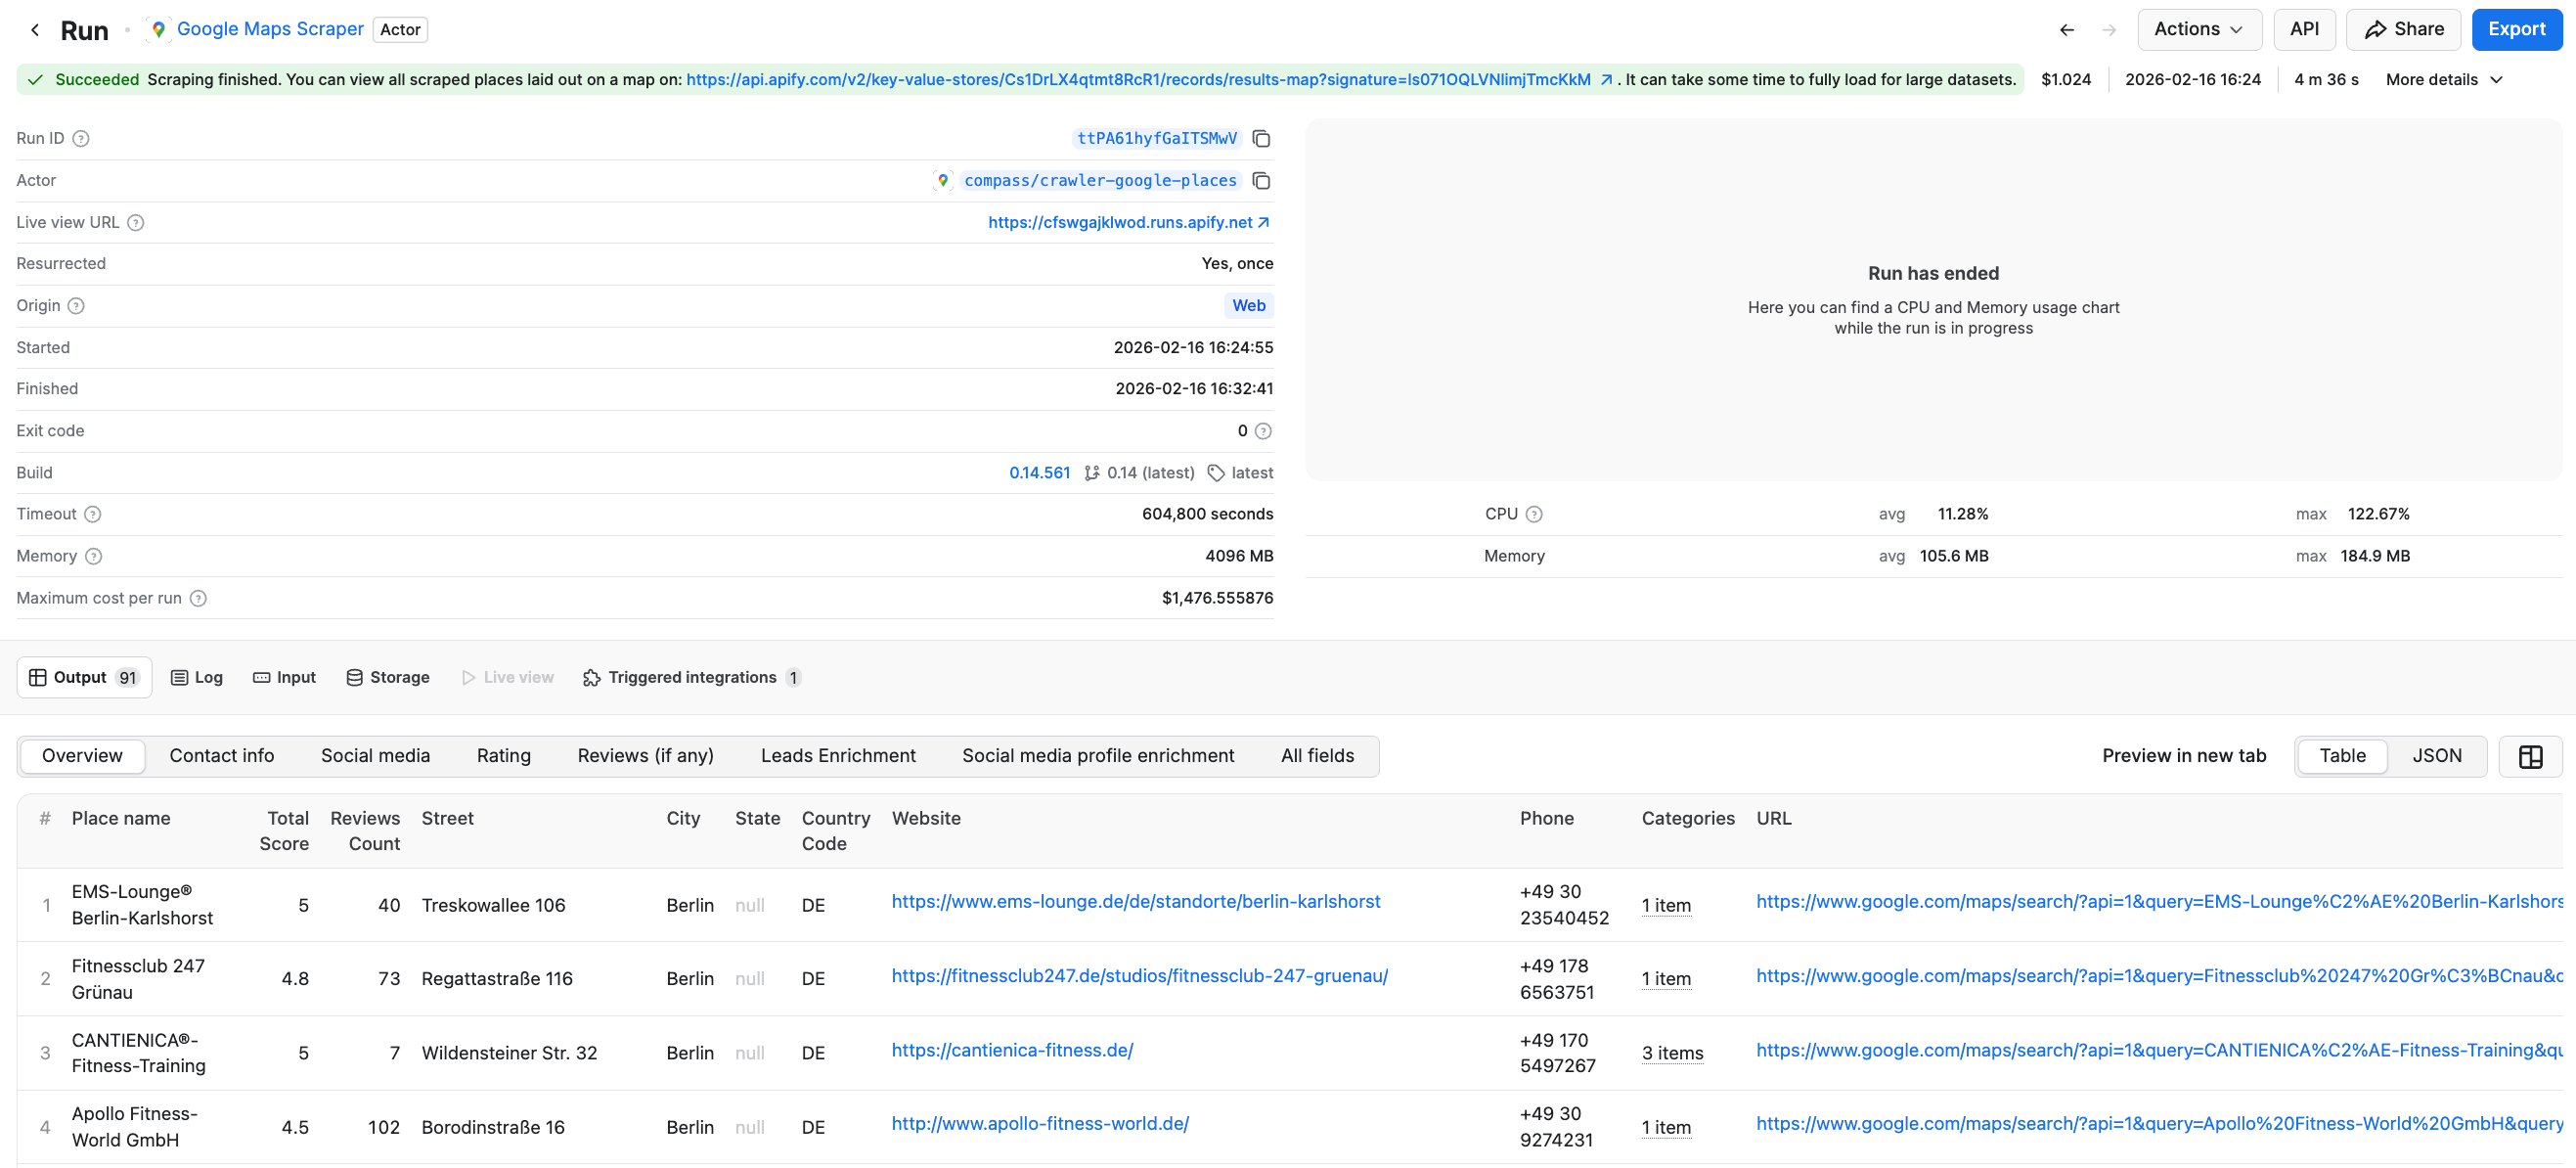Switch to the Leads Enrichment tab

pyautogui.click(x=838, y=756)
